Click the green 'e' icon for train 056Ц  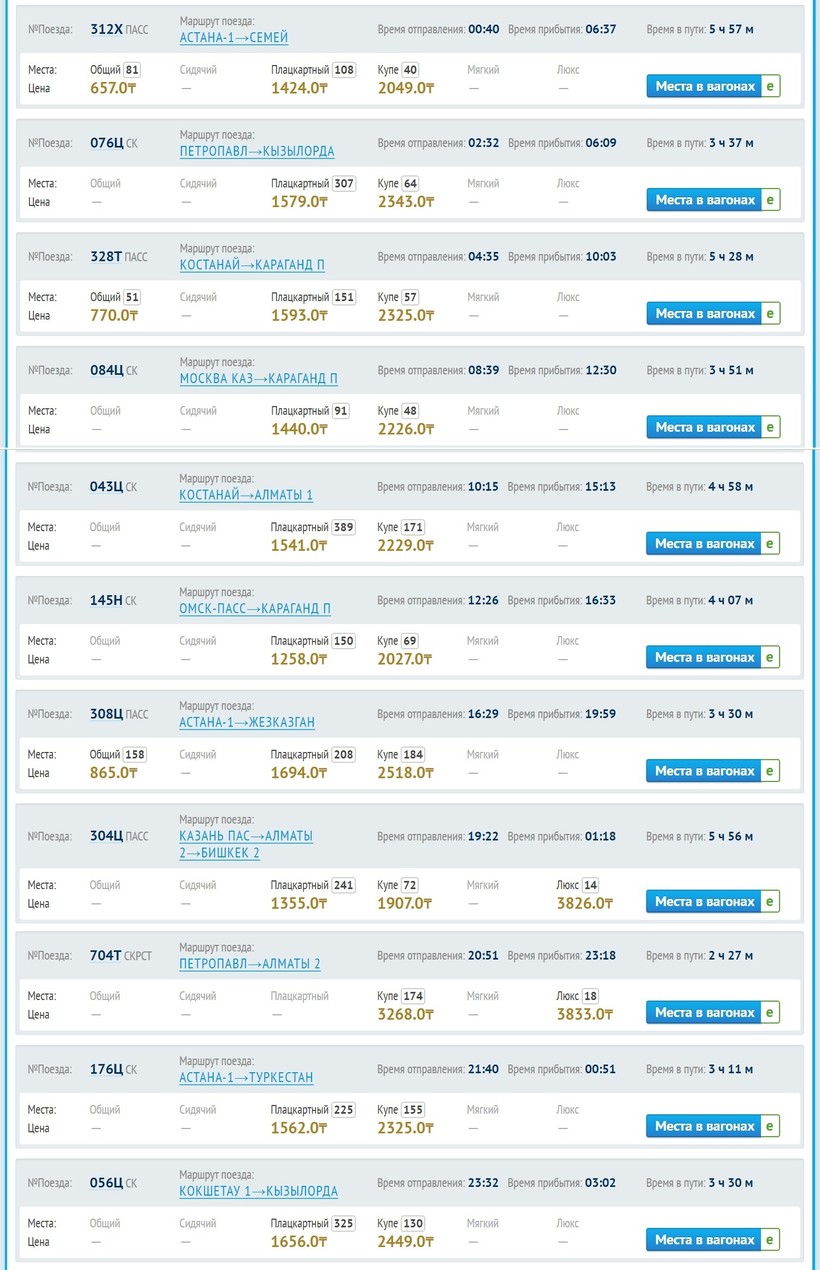[770, 1240]
